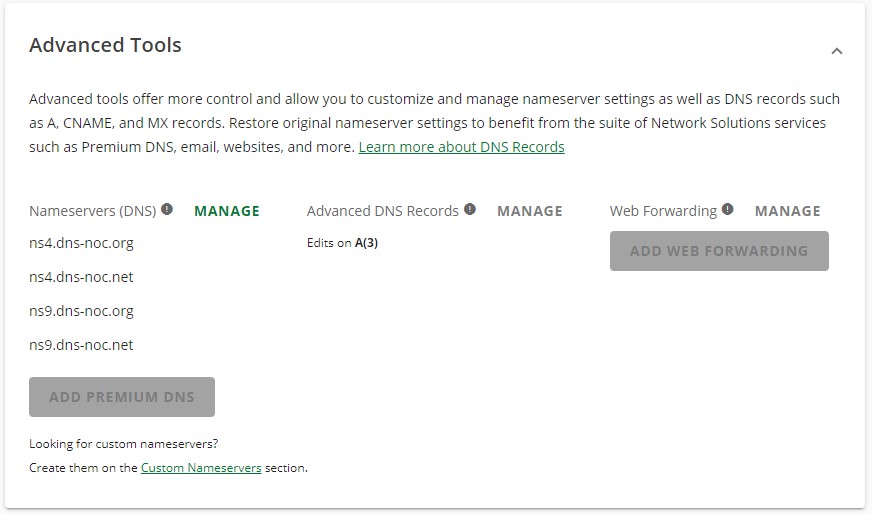Select the ns9.dns-noc.net nameserver text

[x=81, y=345]
